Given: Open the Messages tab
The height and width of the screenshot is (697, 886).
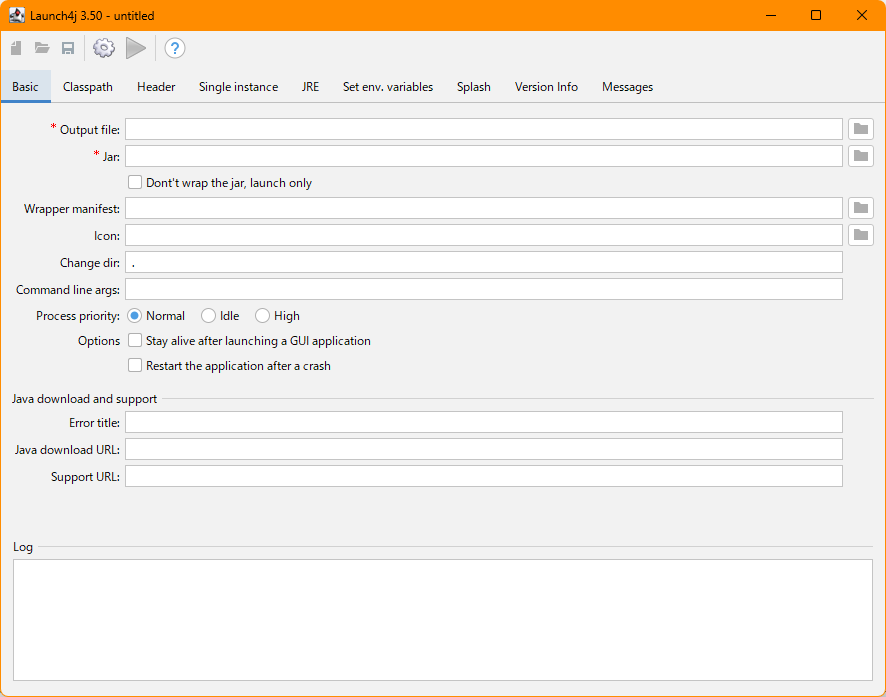Looking at the screenshot, I should point(627,86).
